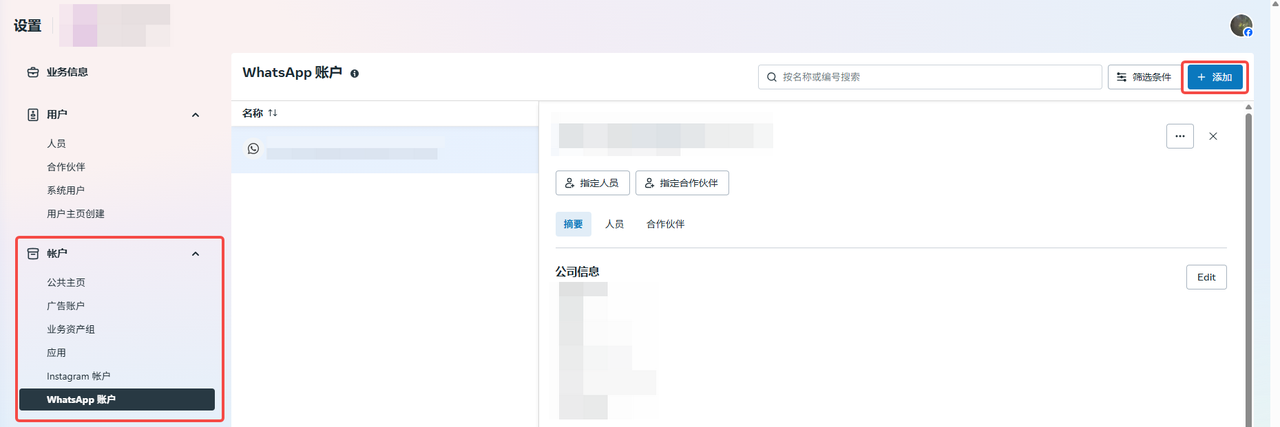Click the details panel vertical scrollbar
This screenshot has width=1280, height=427.
coord(1248,260)
